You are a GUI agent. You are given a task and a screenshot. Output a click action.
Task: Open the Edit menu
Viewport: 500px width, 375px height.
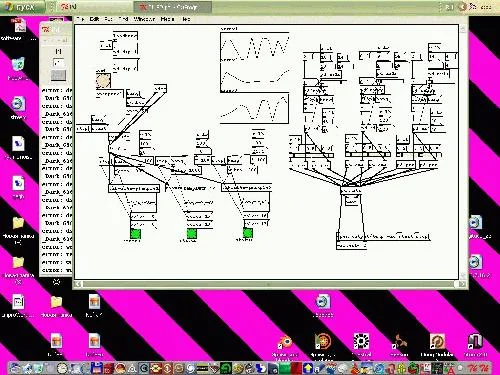(x=94, y=19)
